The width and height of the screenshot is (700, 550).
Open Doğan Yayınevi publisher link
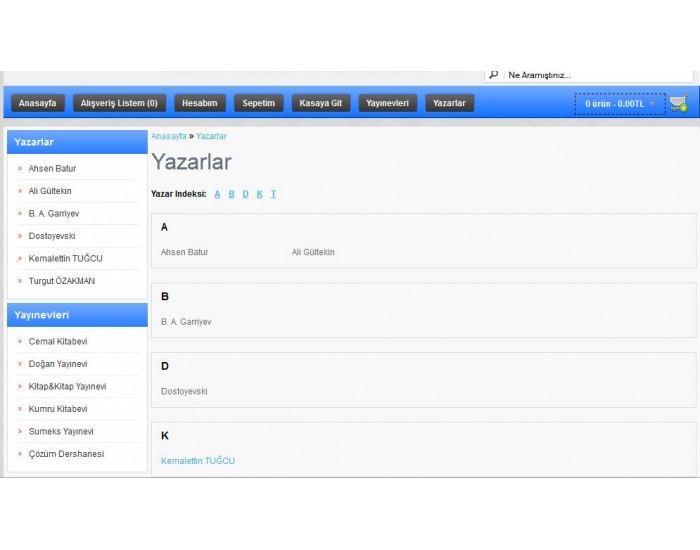pyautogui.click(x=58, y=364)
